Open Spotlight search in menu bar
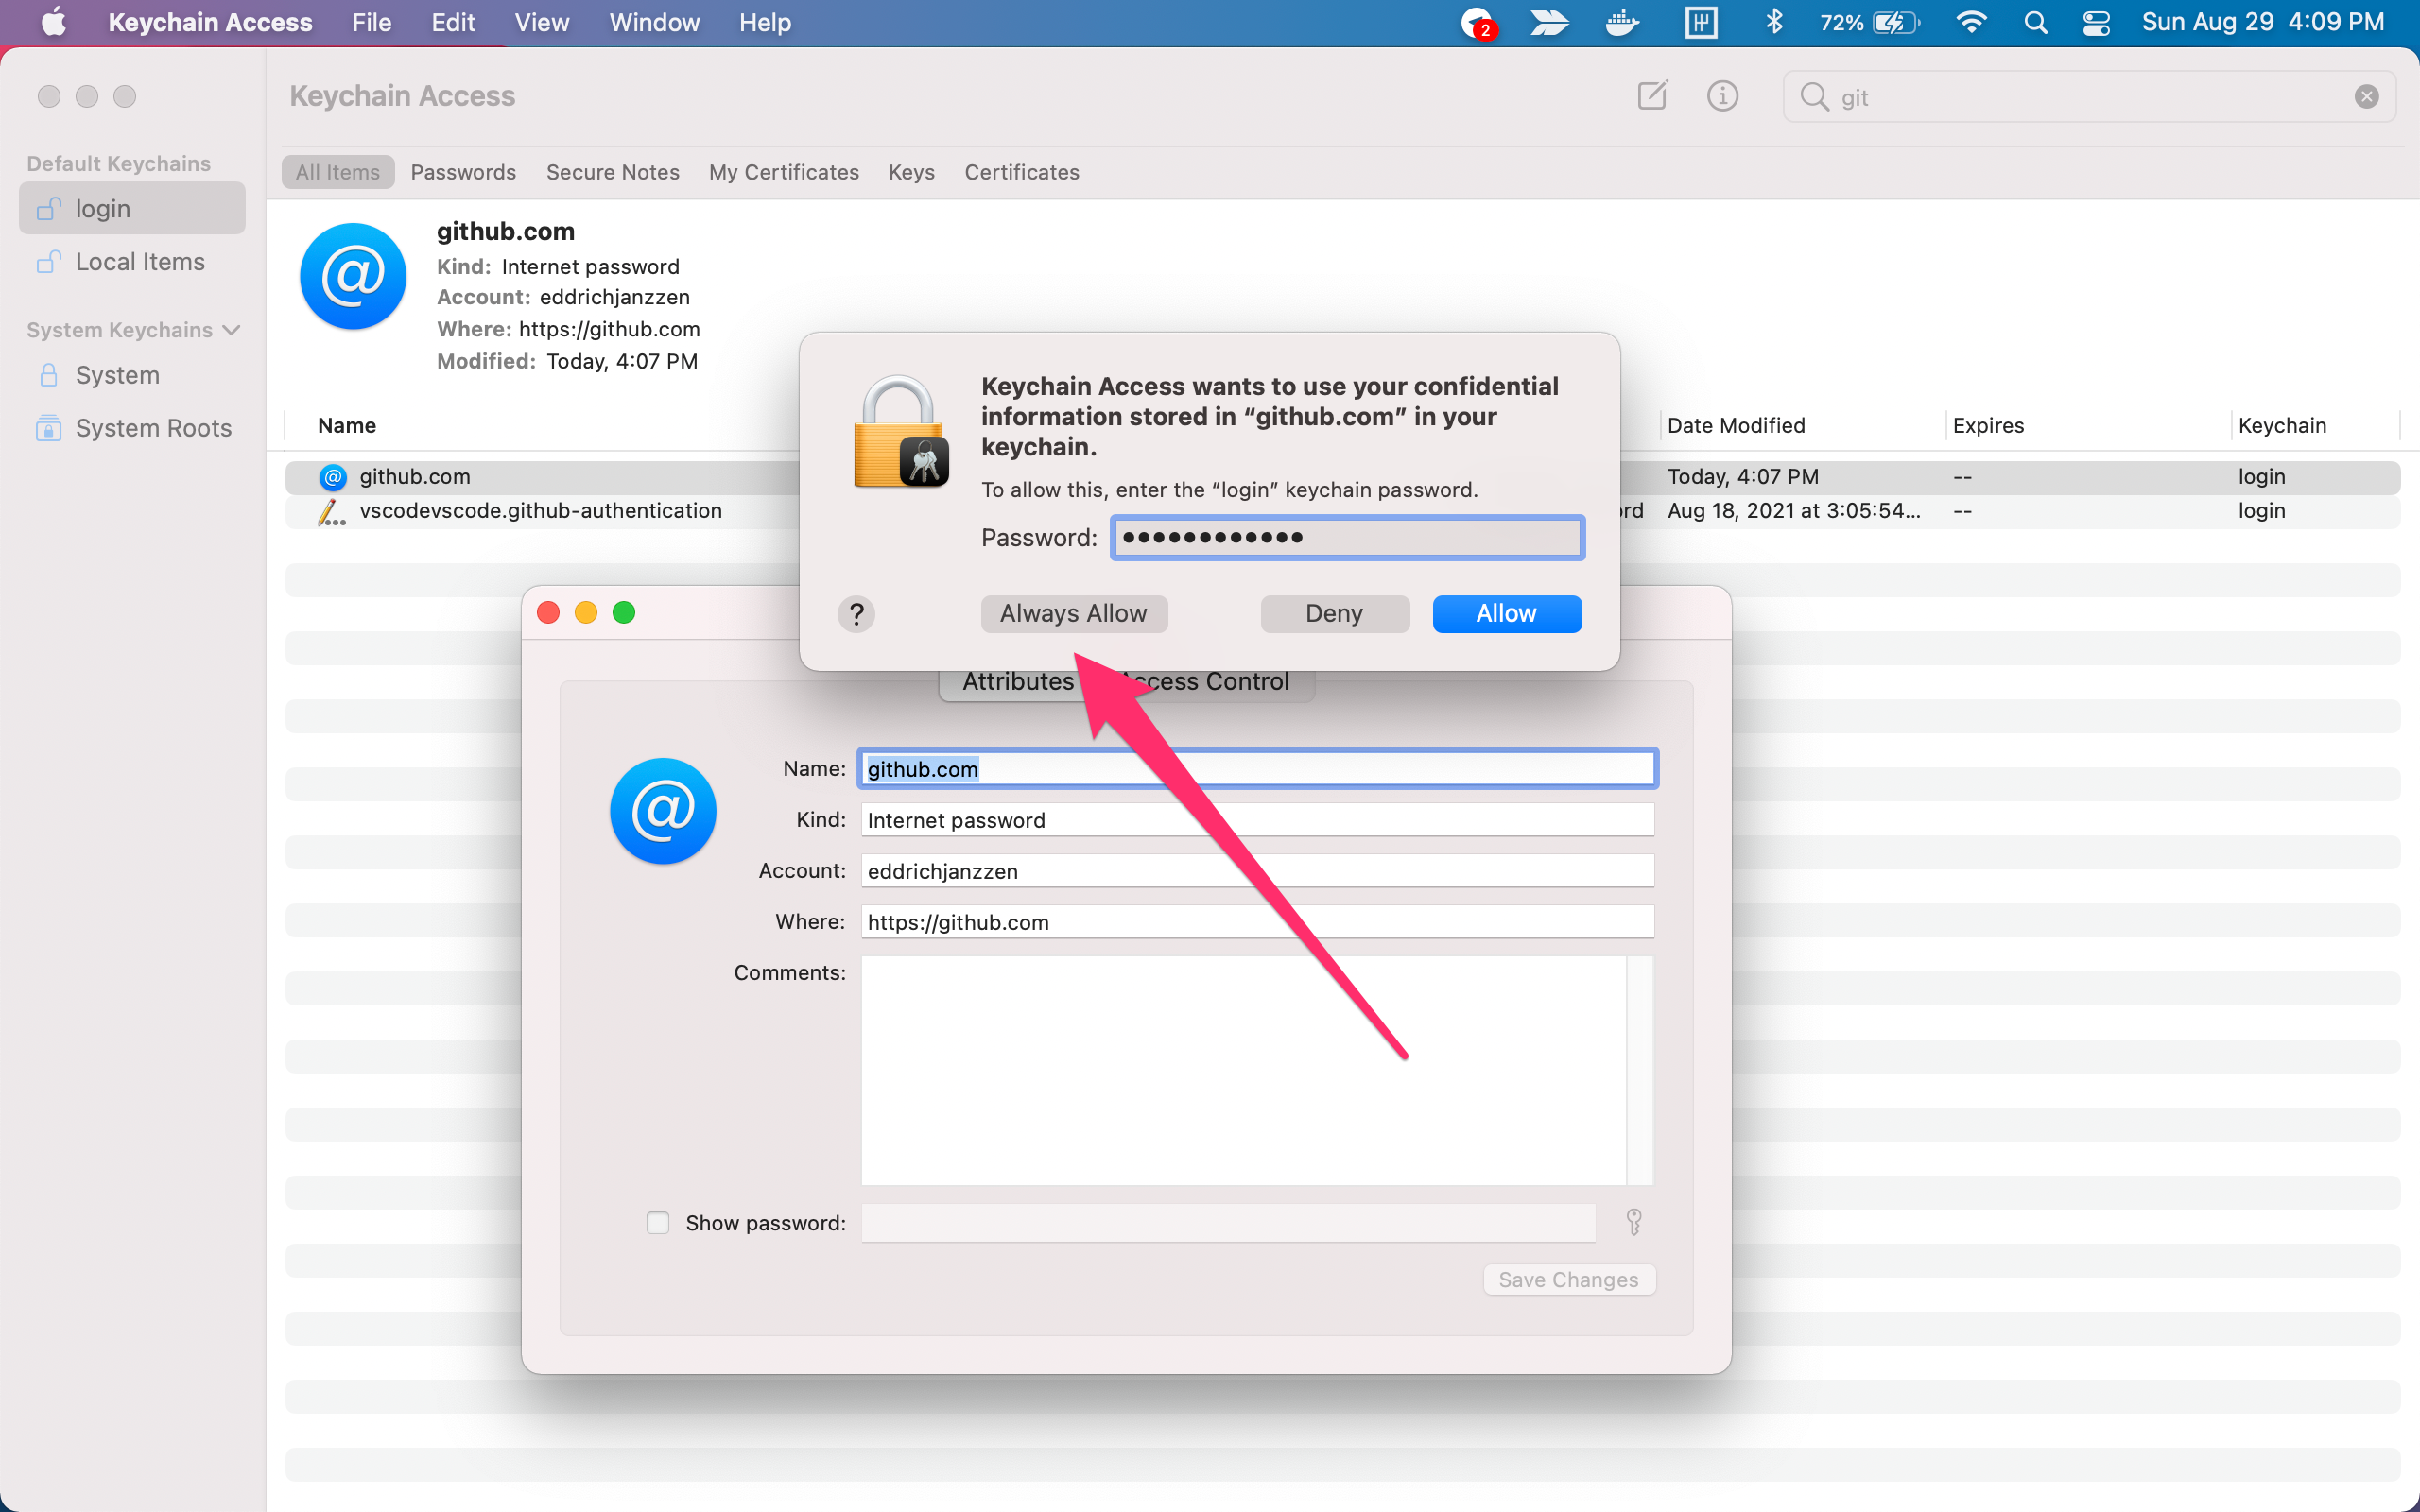2420x1512 pixels. click(2035, 22)
